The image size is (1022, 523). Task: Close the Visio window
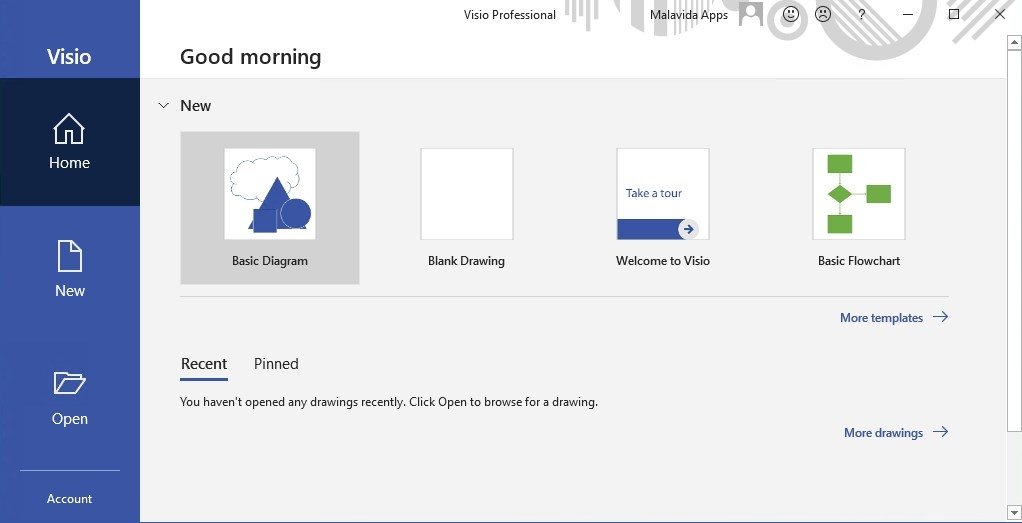[x=999, y=14]
